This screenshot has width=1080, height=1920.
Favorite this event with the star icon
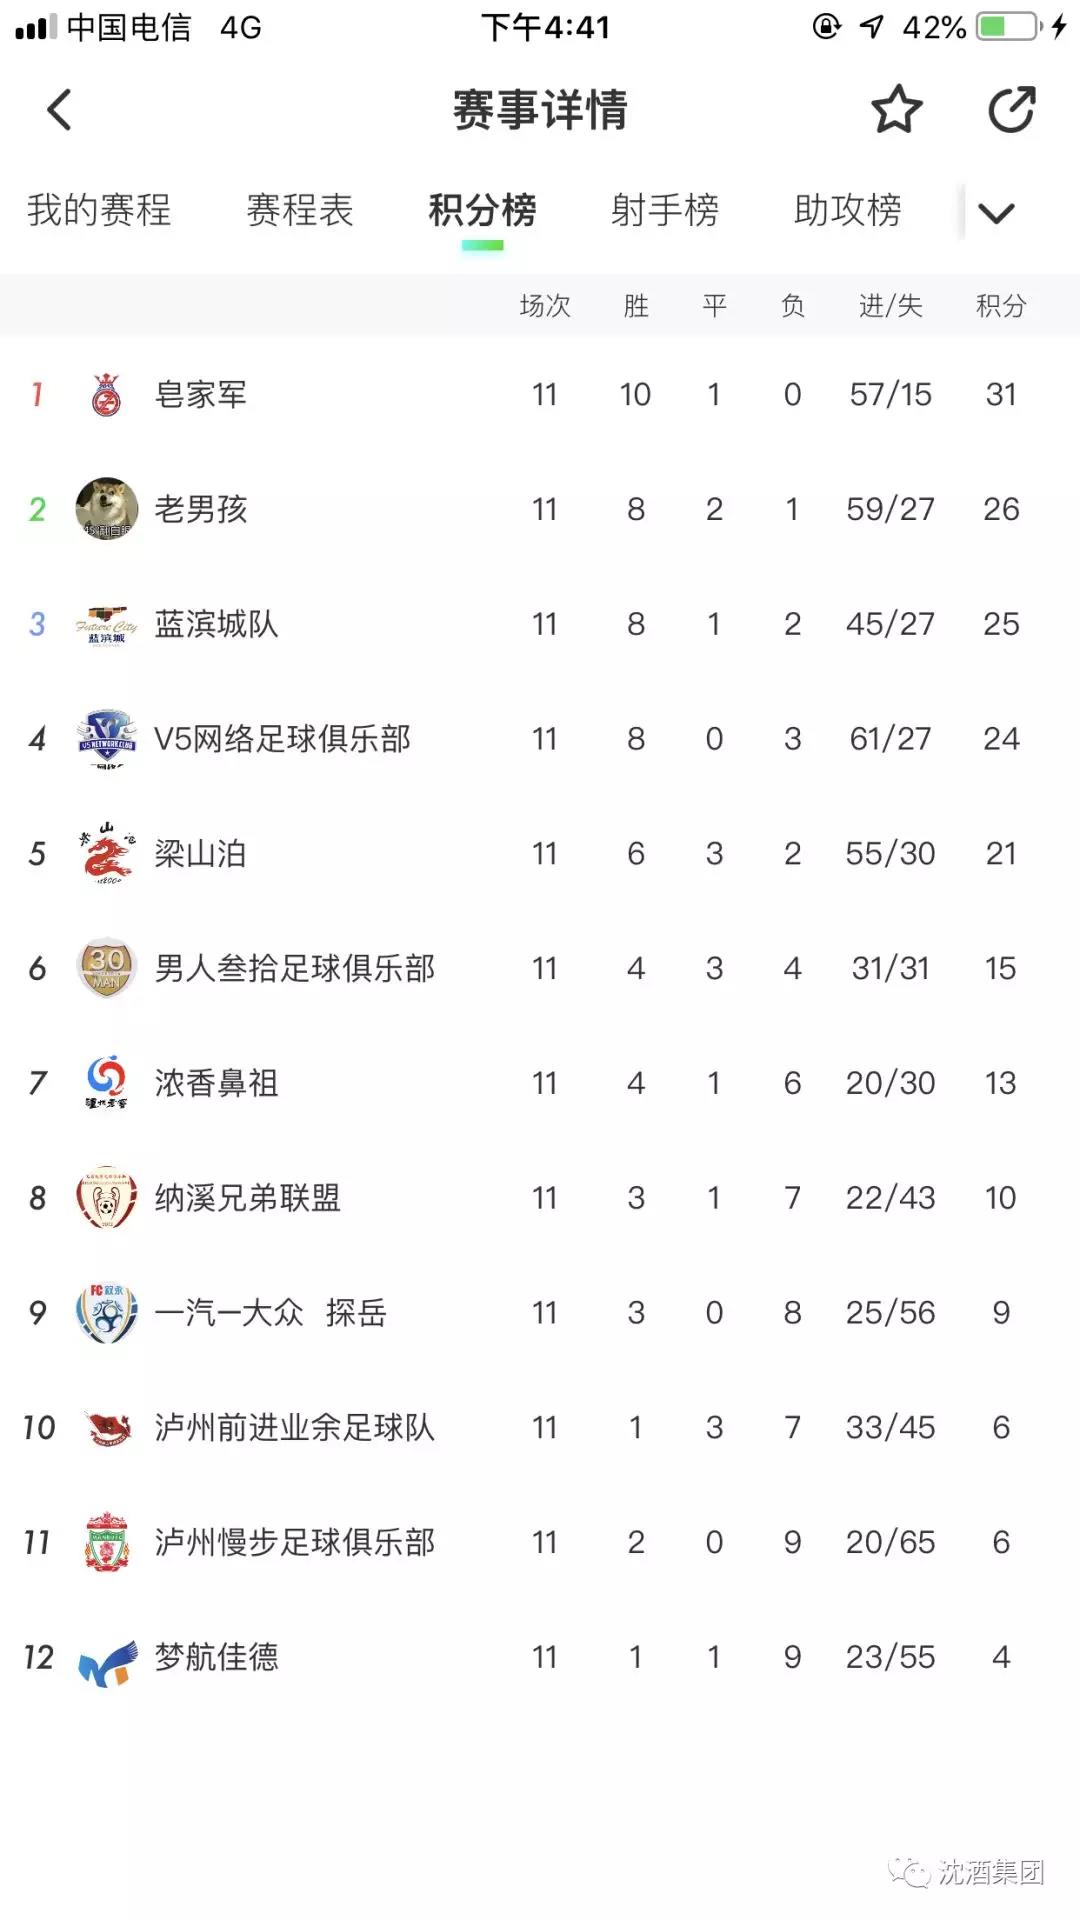[896, 109]
